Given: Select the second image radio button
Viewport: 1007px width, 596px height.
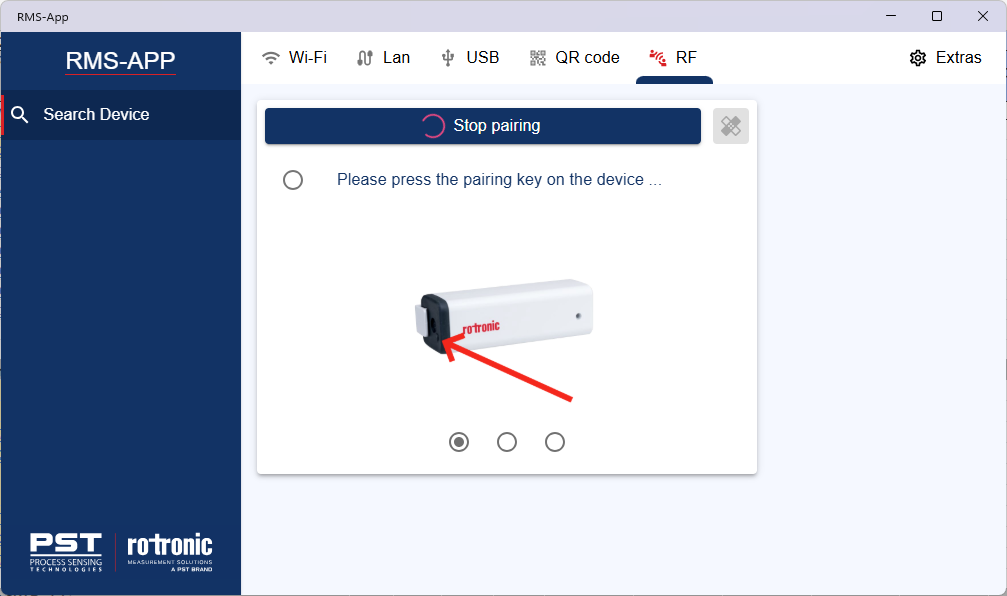Looking at the screenshot, I should pyautogui.click(x=507, y=442).
